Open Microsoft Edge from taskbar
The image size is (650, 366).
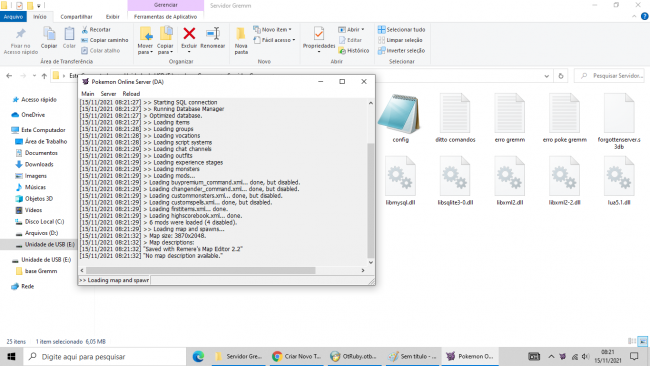[198, 356]
